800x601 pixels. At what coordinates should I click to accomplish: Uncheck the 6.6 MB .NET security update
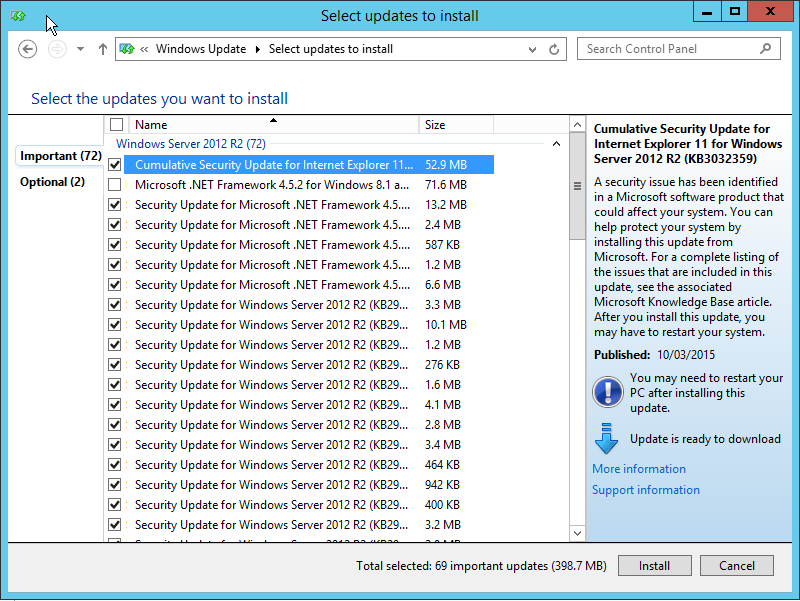click(115, 285)
